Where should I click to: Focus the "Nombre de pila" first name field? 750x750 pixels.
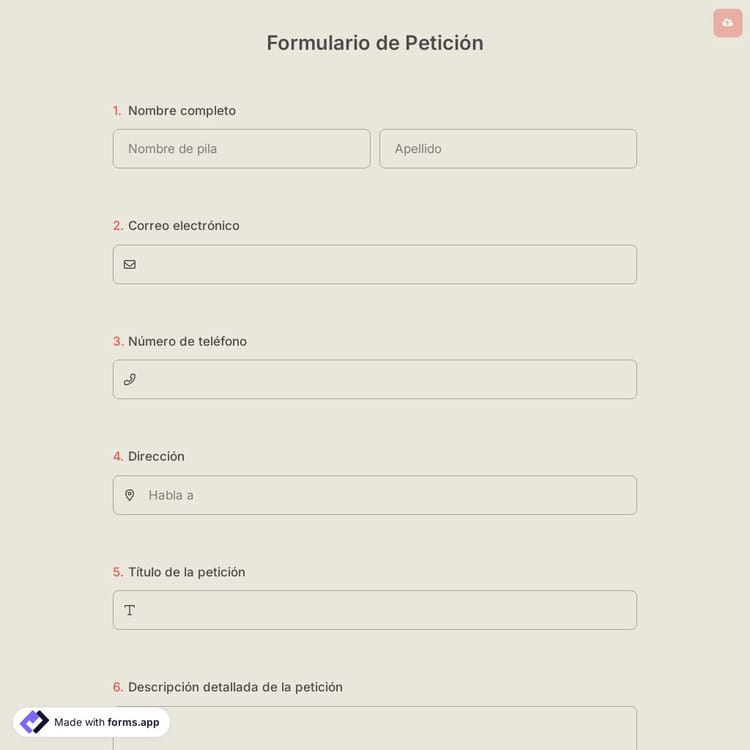241,149
